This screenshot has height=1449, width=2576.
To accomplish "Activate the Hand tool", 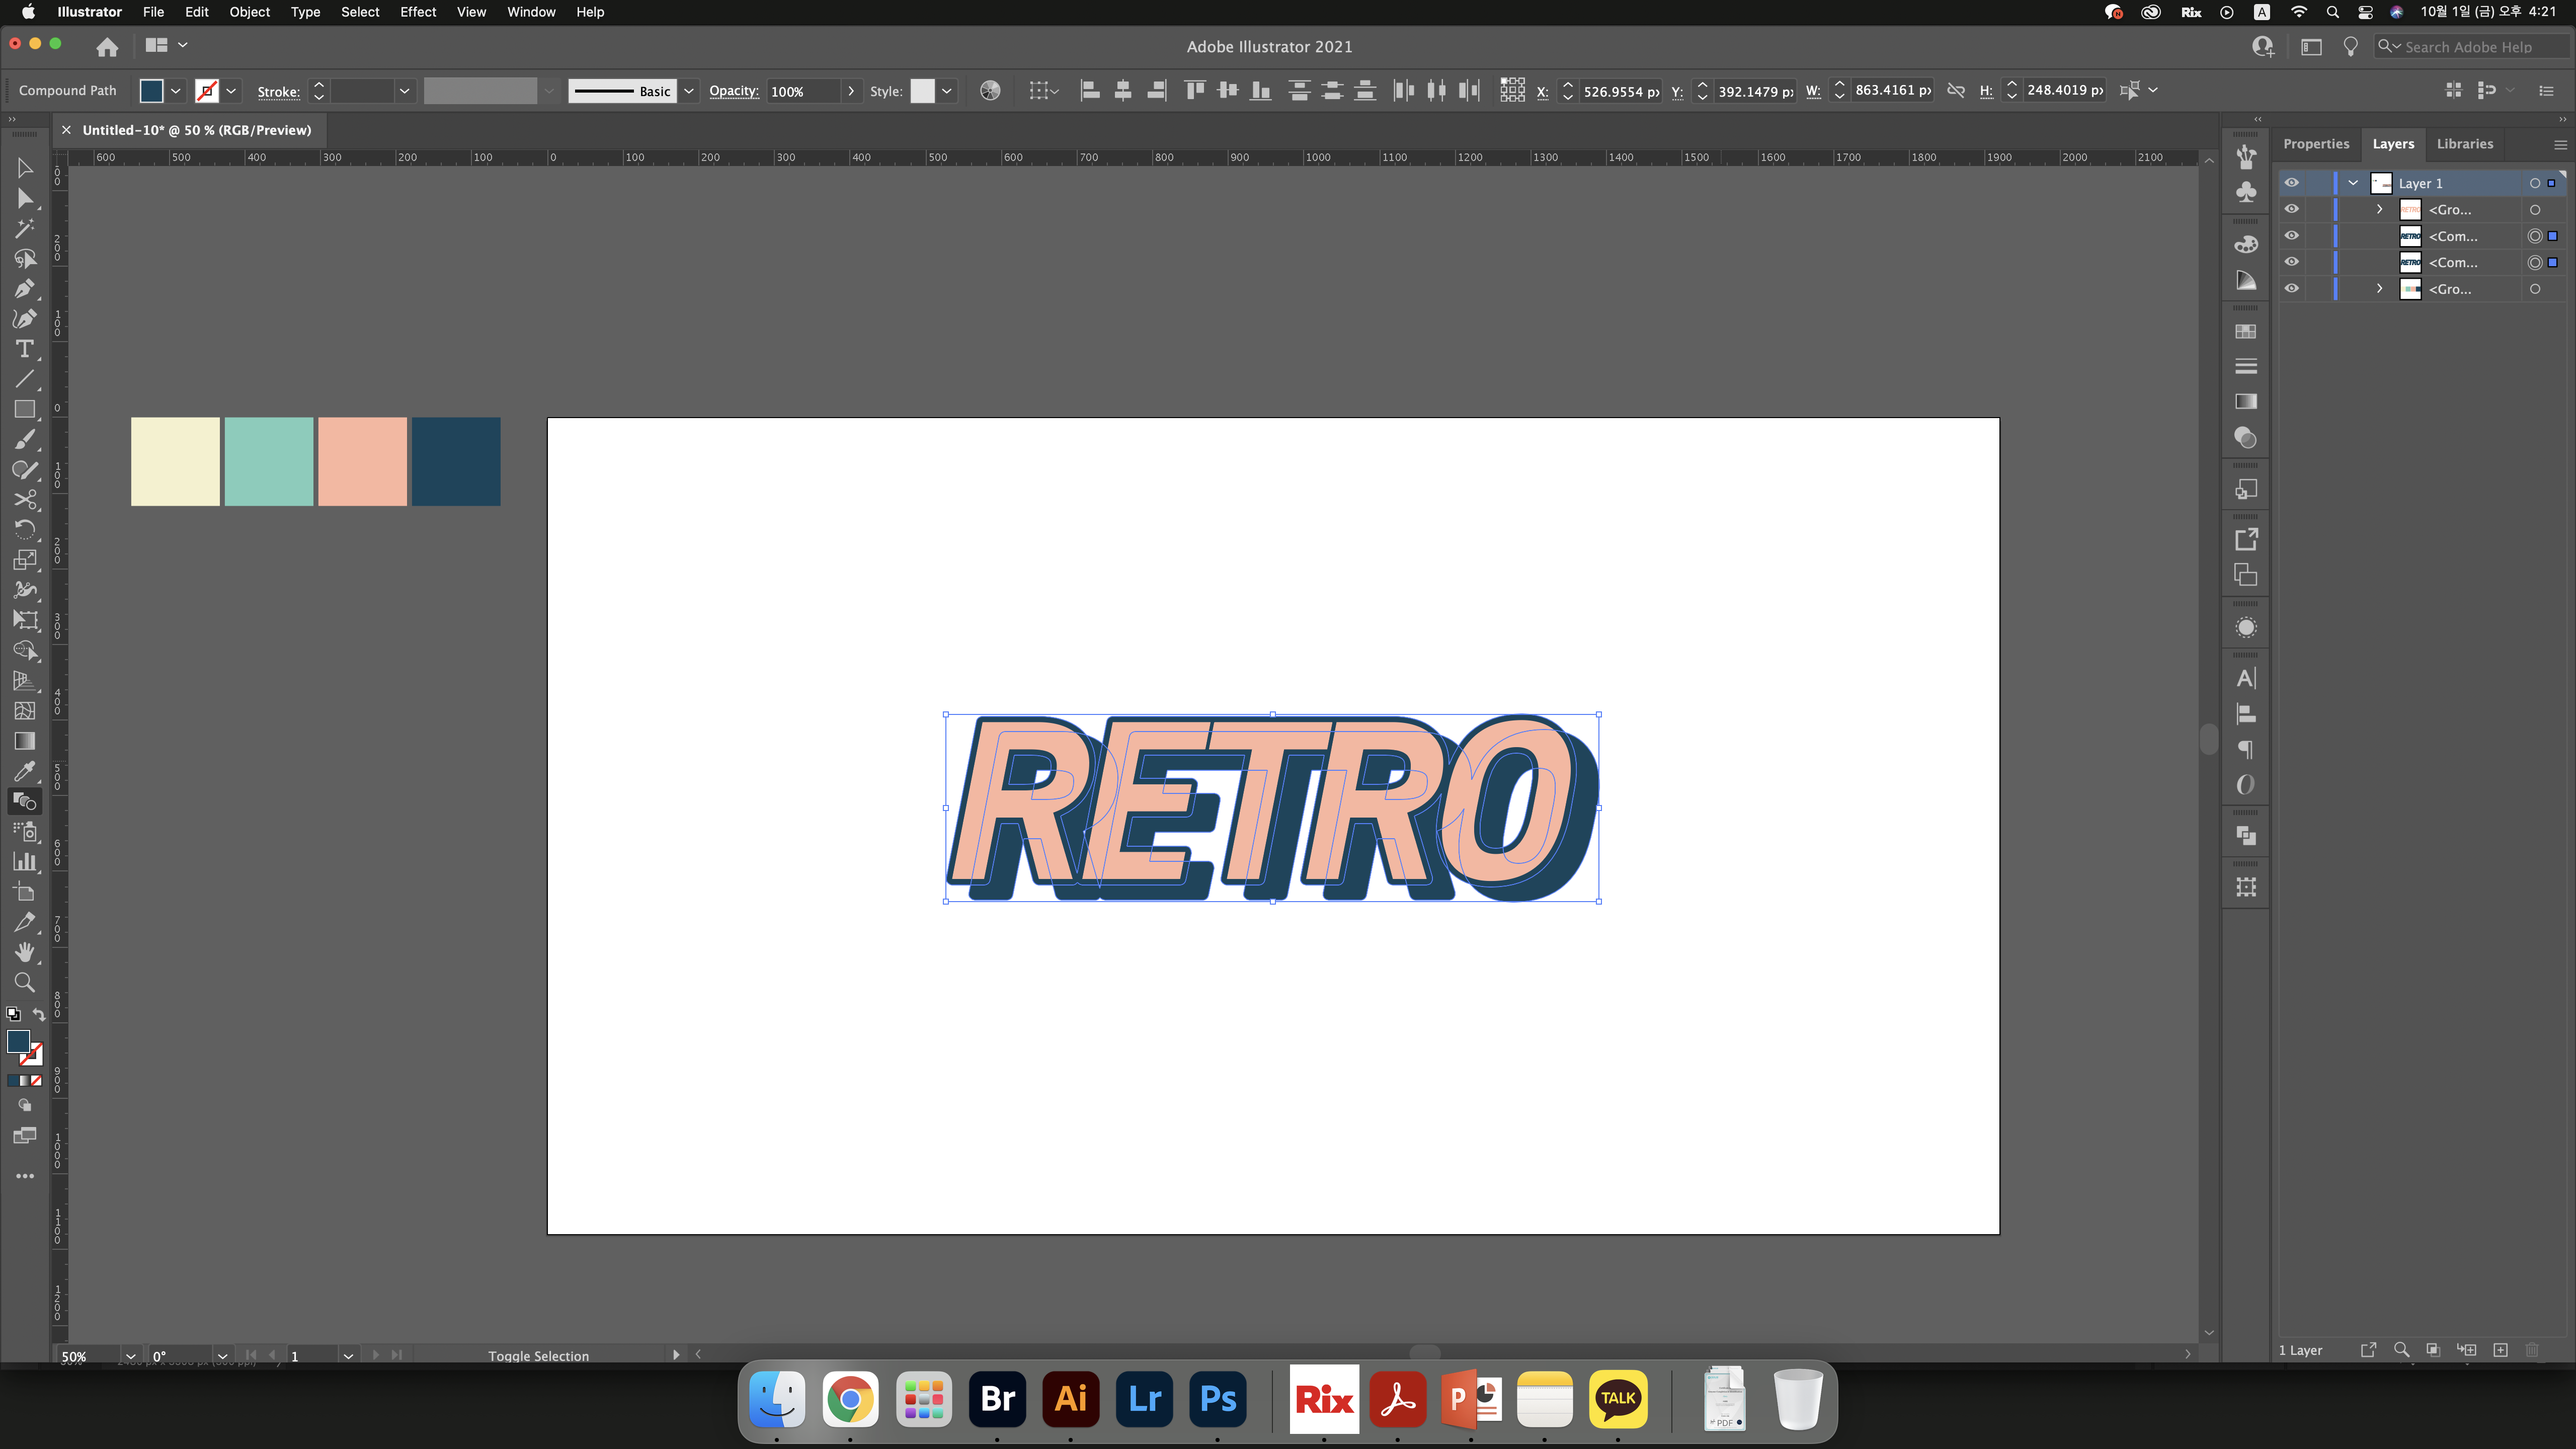I will coord(24,952).
